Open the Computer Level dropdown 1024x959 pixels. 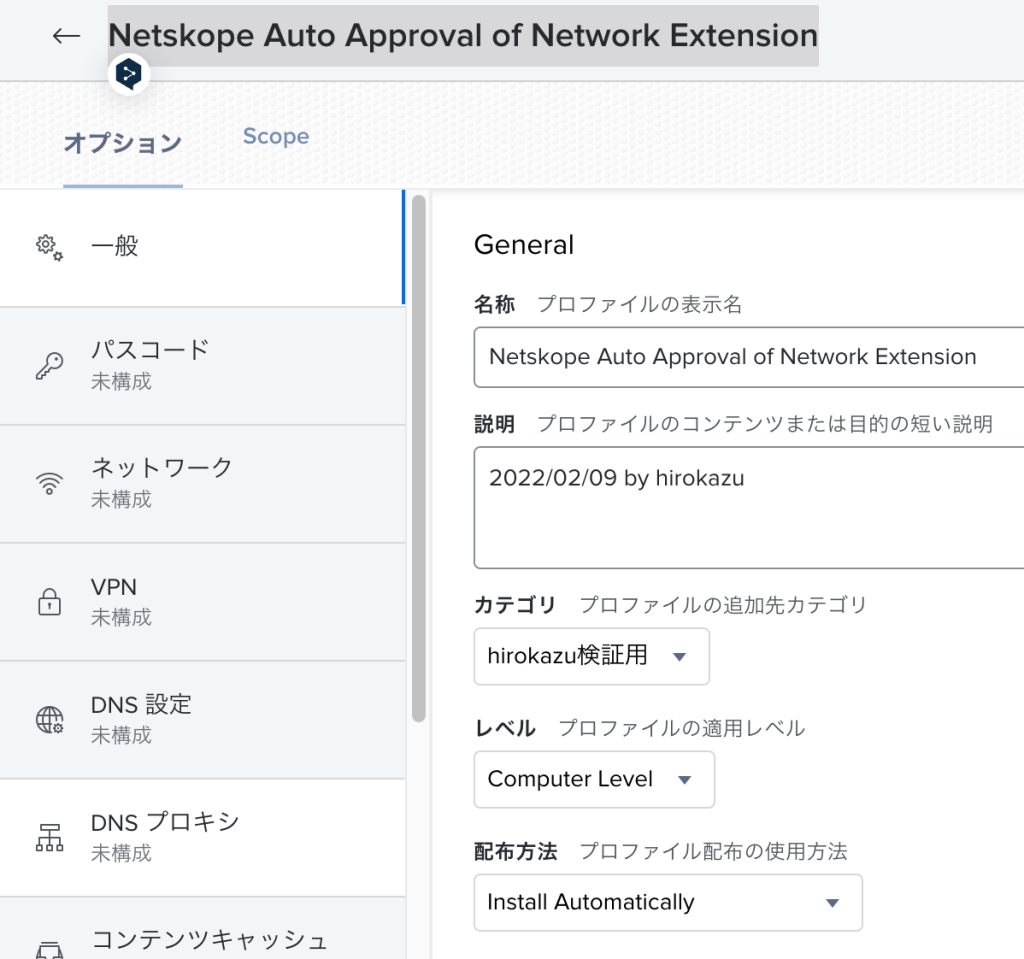(594, 779)
